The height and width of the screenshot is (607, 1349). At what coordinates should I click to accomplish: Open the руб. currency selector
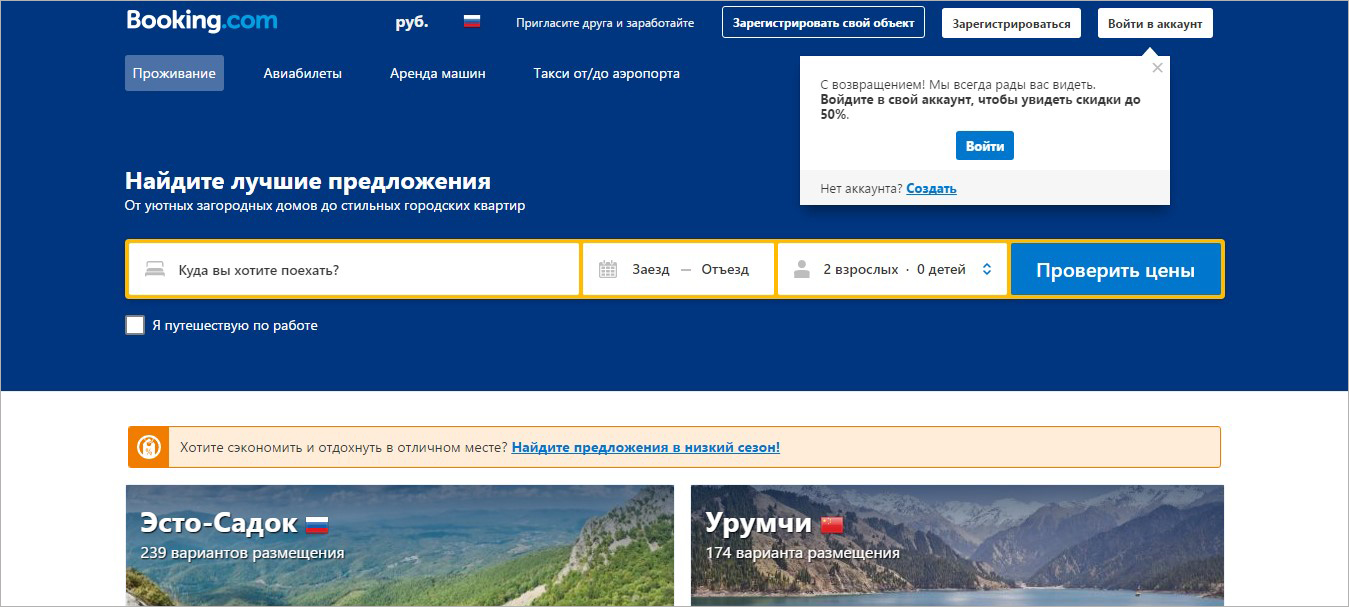(x=412, y=22)
